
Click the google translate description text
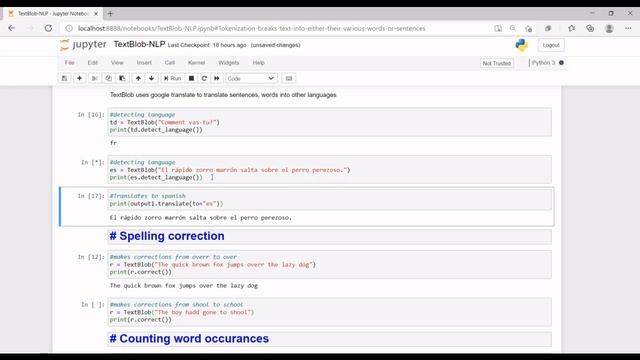tap(223, 95)
